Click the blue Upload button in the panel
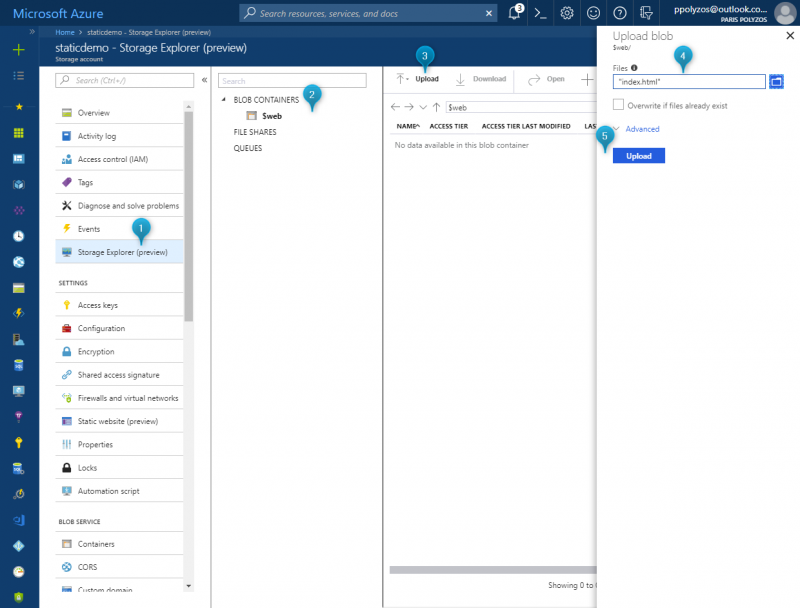The width and height of the screenshot is (800, 608). (638, 155)
